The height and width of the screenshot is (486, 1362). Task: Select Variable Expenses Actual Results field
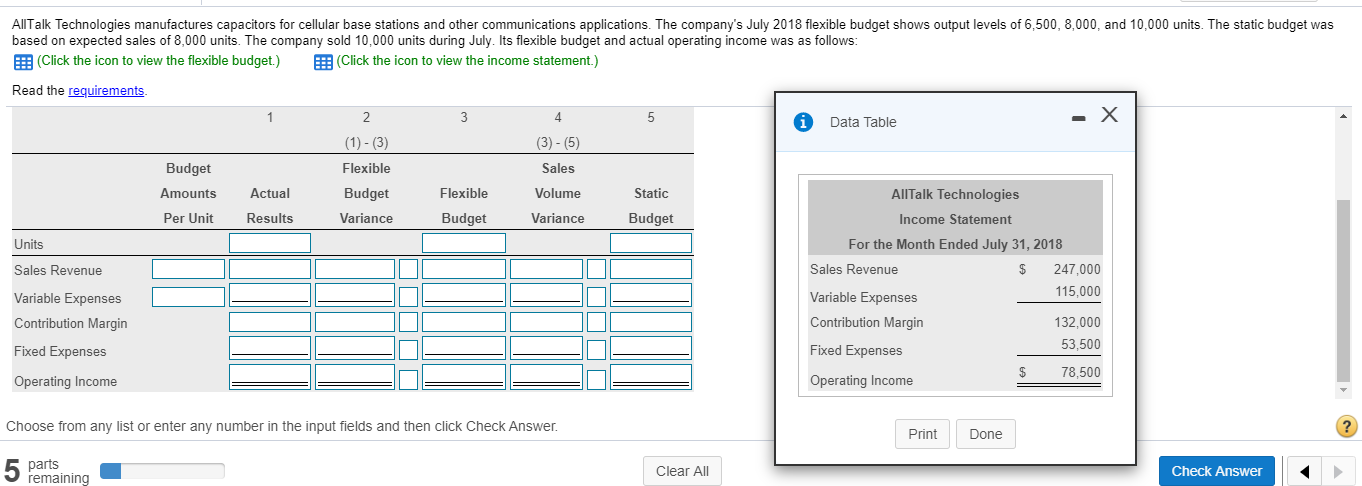[270, 295]
